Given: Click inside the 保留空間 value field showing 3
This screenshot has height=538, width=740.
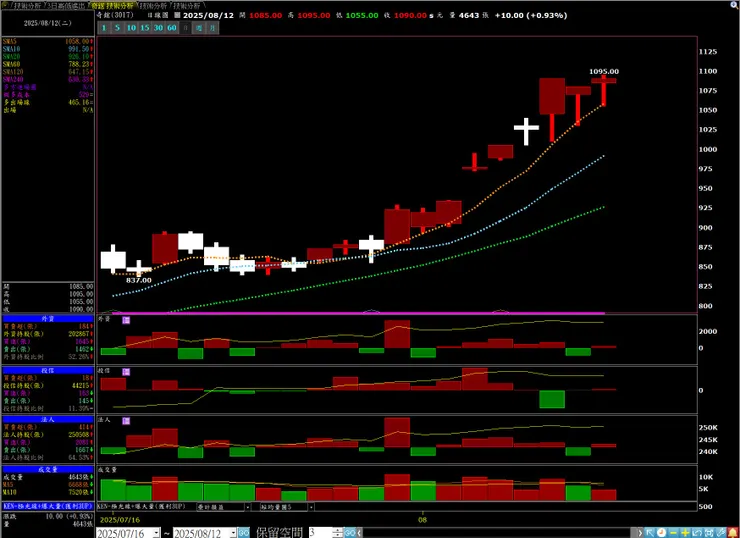Looking at the screenshot, I should click(x=320, y=533).
